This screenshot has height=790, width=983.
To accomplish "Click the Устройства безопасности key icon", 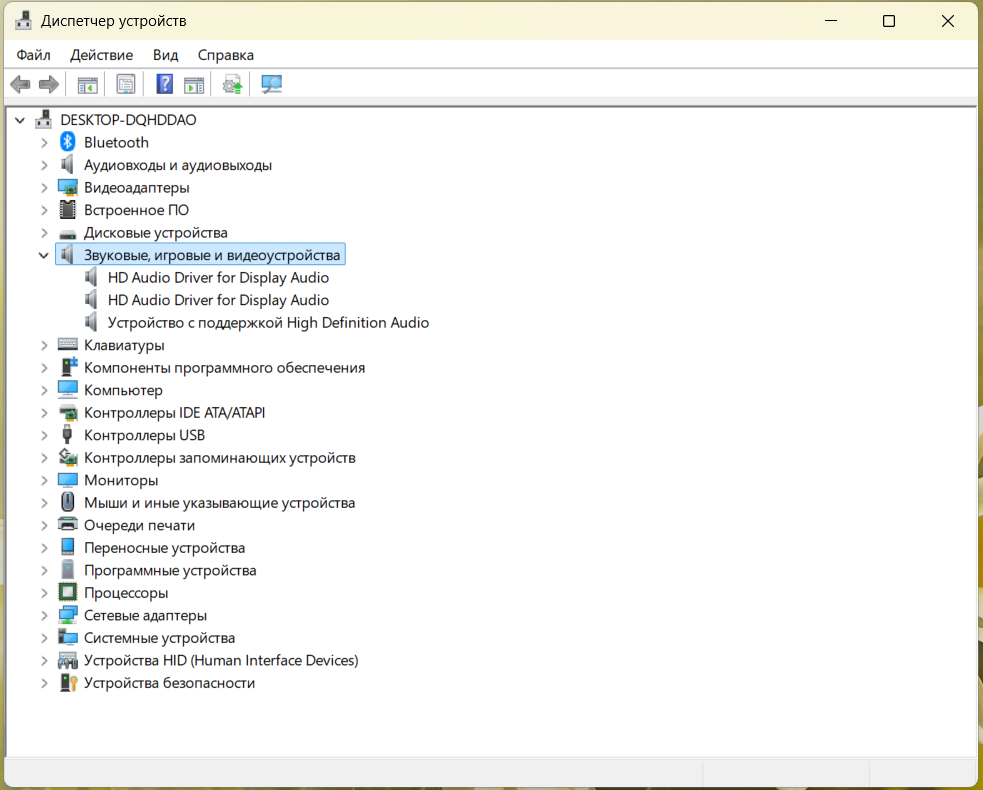I will click(x=68, y=683).
